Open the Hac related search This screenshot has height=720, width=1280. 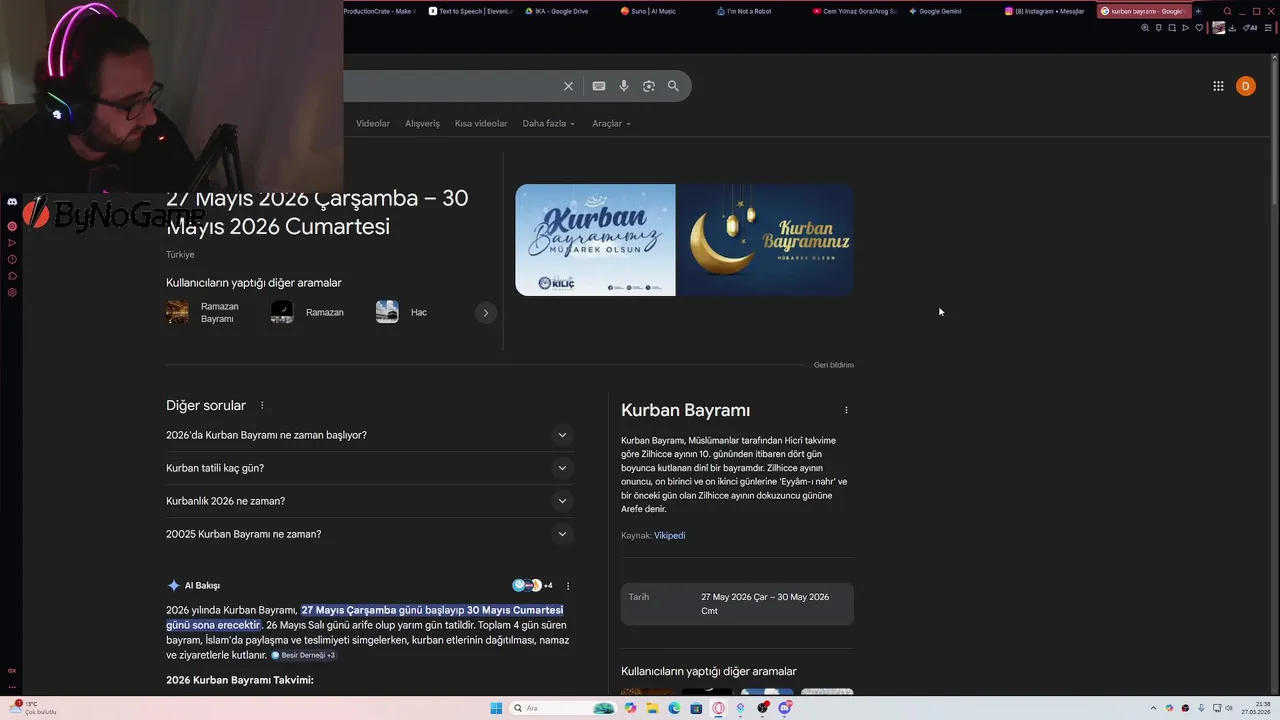coord(402,313)
